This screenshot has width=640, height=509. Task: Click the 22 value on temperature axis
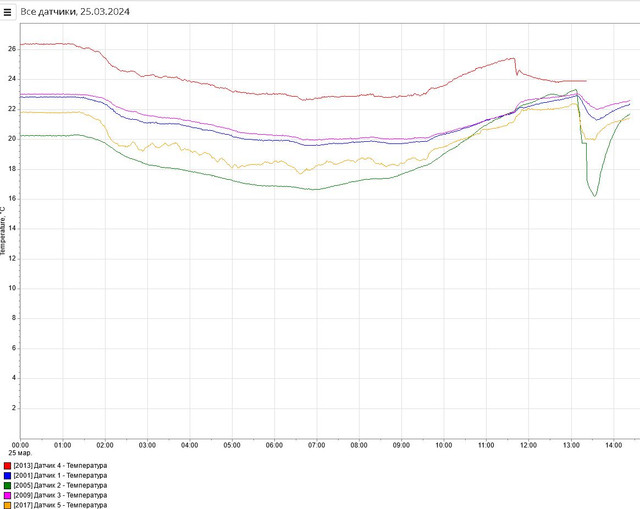pyautogui.click(x=12, y=109)
